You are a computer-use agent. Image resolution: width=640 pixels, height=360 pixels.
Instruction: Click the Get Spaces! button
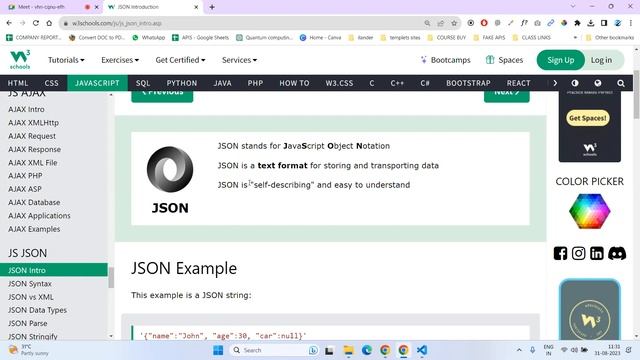588,118
